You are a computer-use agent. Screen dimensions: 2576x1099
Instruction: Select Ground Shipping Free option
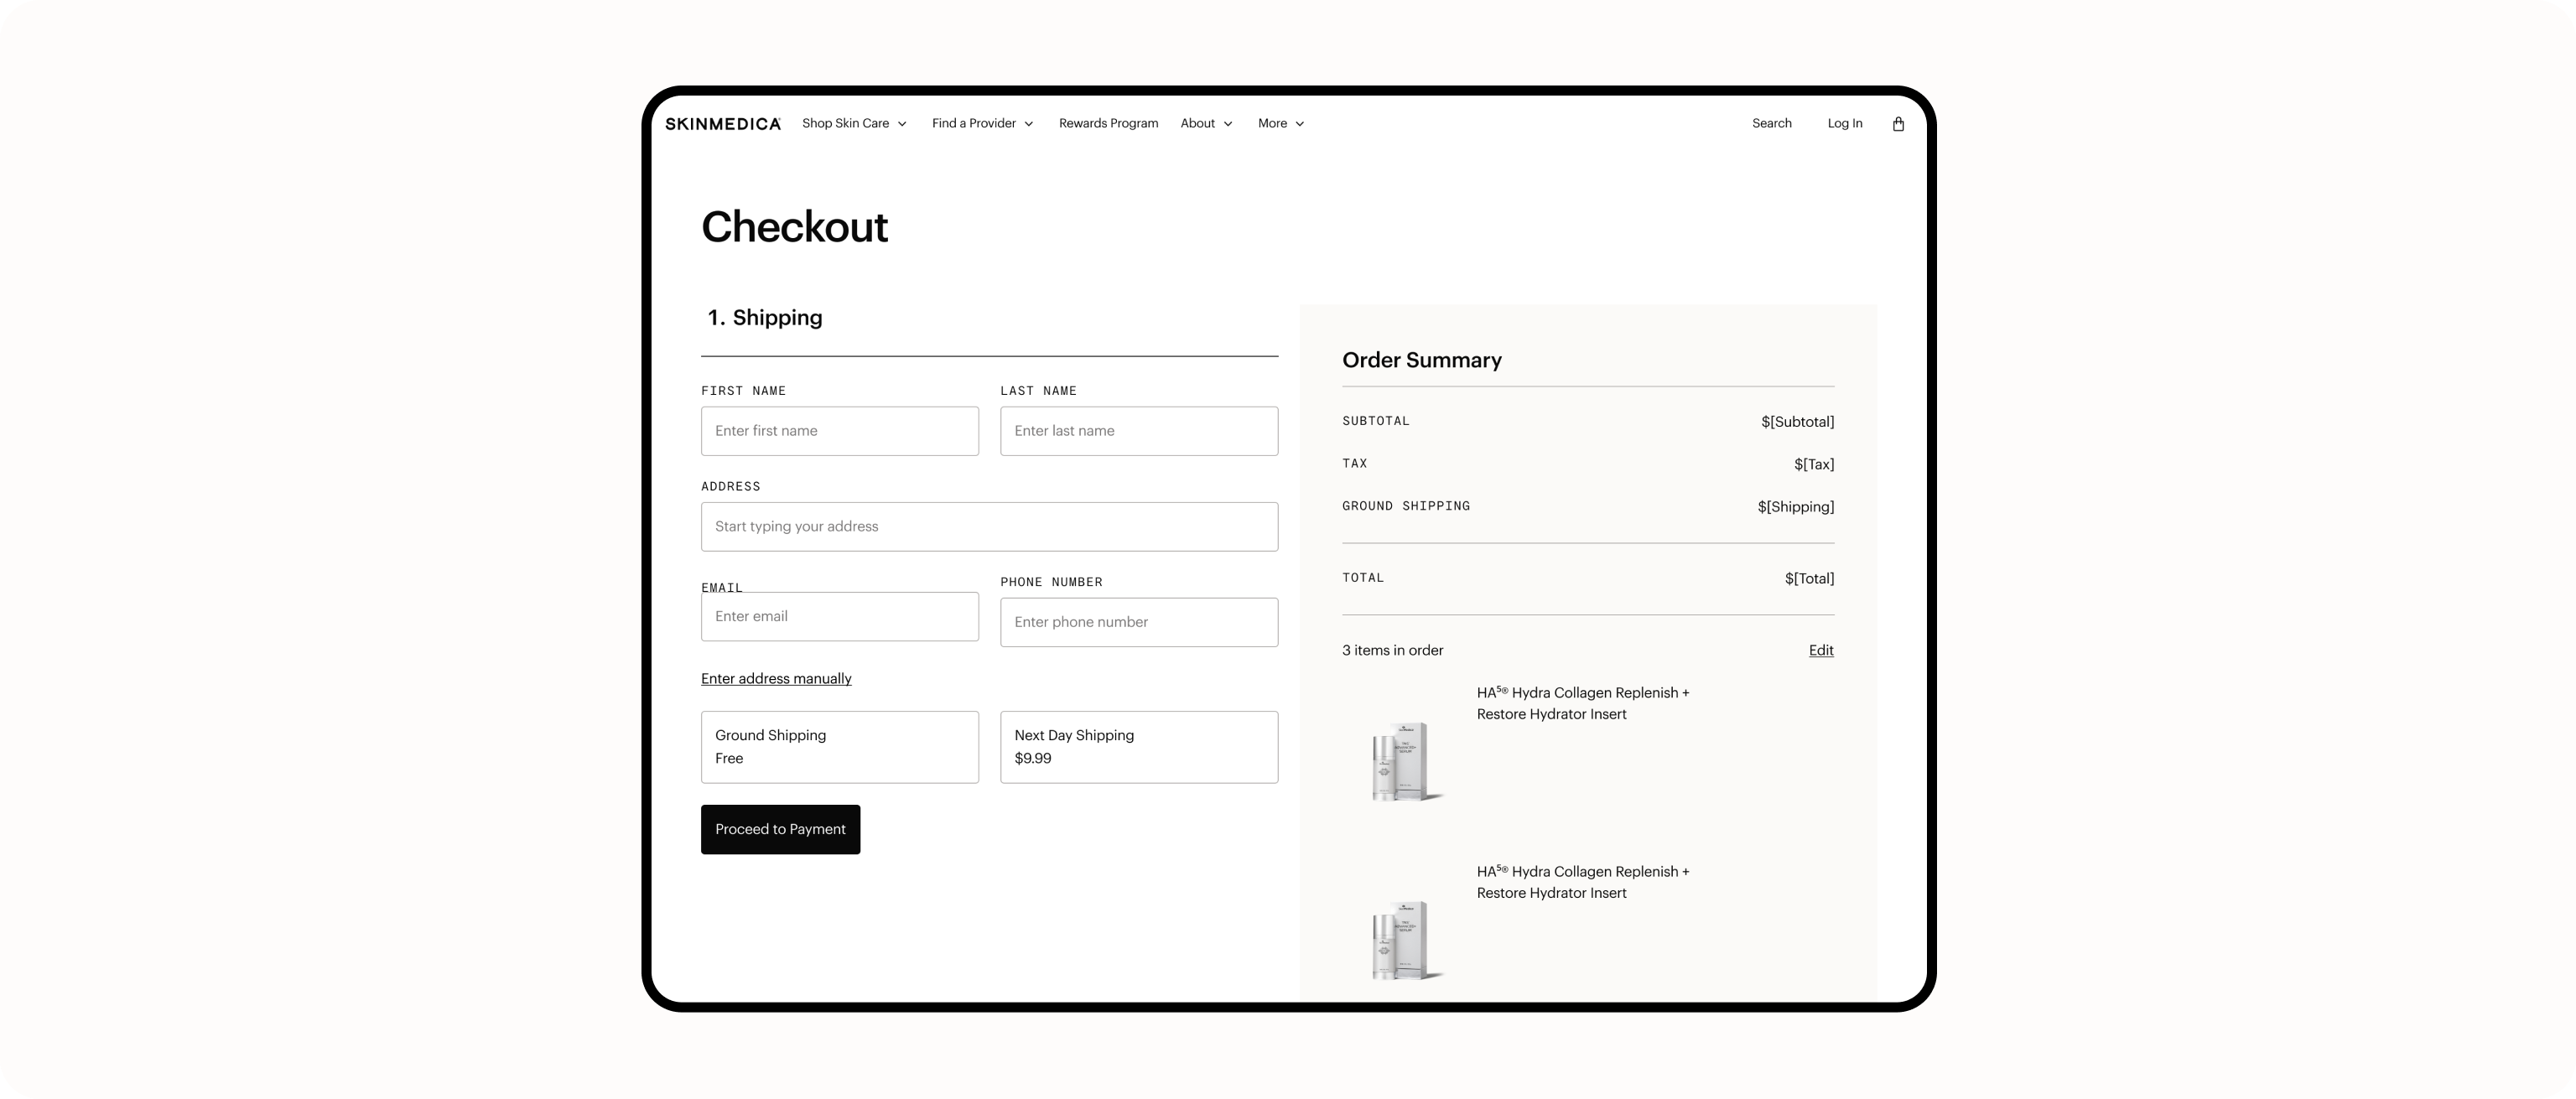[840, 747]
